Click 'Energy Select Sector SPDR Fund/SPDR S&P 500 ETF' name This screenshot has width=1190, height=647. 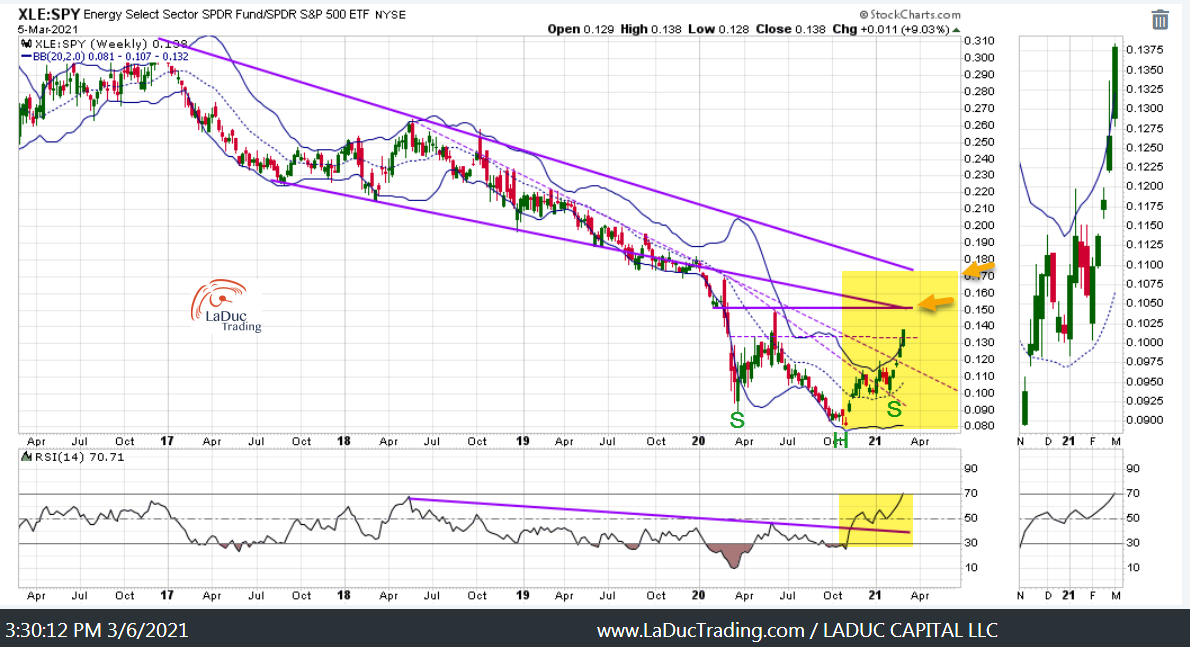[226, 14]
